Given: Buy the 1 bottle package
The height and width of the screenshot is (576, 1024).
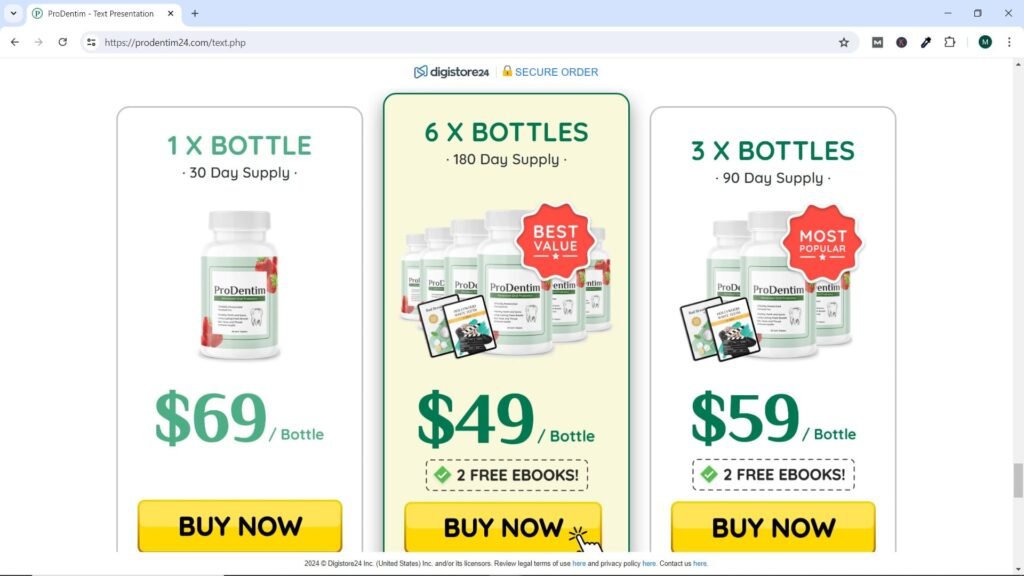Looking at the screenshot, I should [x=240, y=526].
